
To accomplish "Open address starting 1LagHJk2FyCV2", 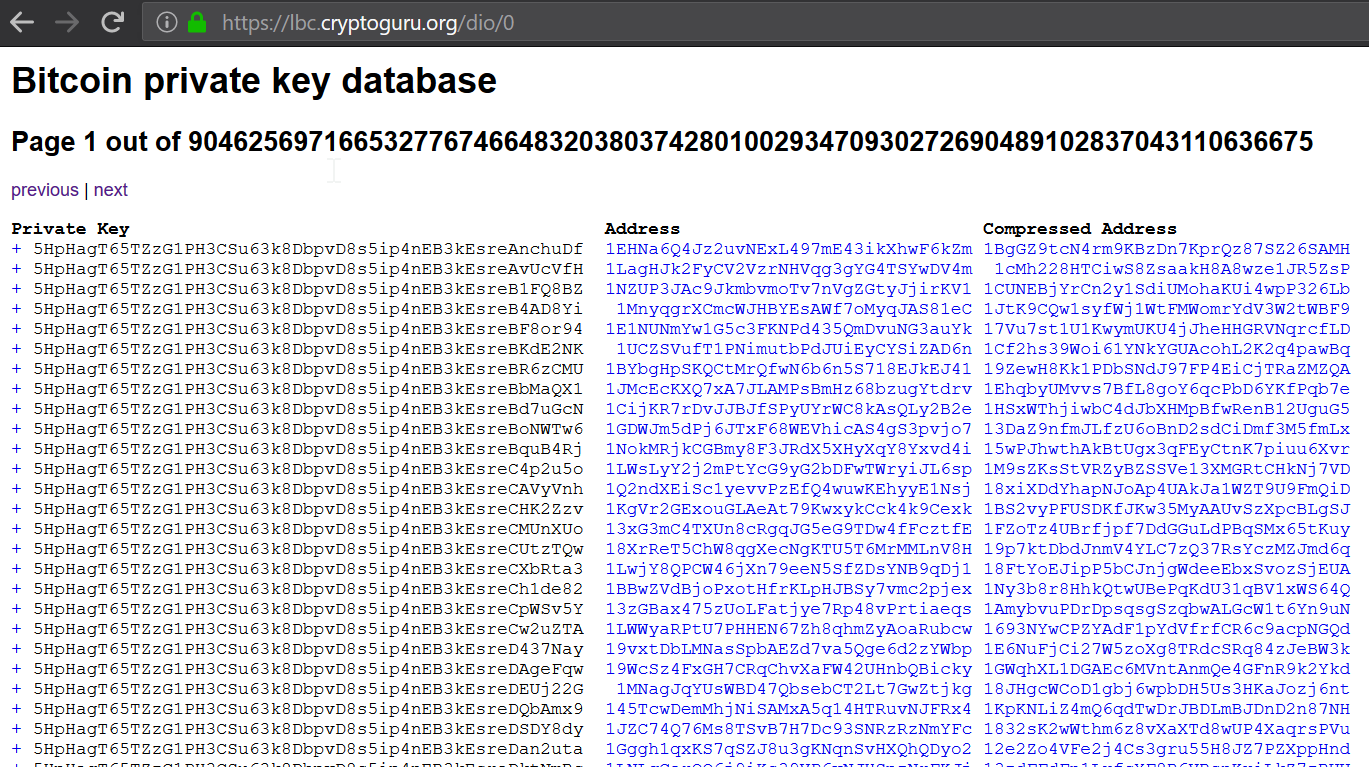I will pos(788,269).
